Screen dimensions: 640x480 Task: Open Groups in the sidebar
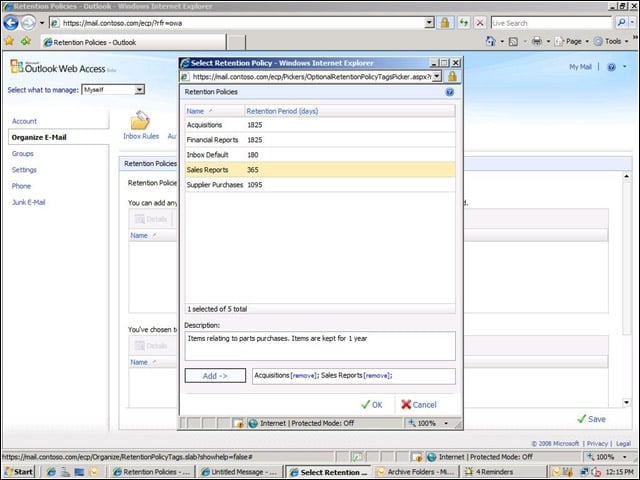pos(23,154)
